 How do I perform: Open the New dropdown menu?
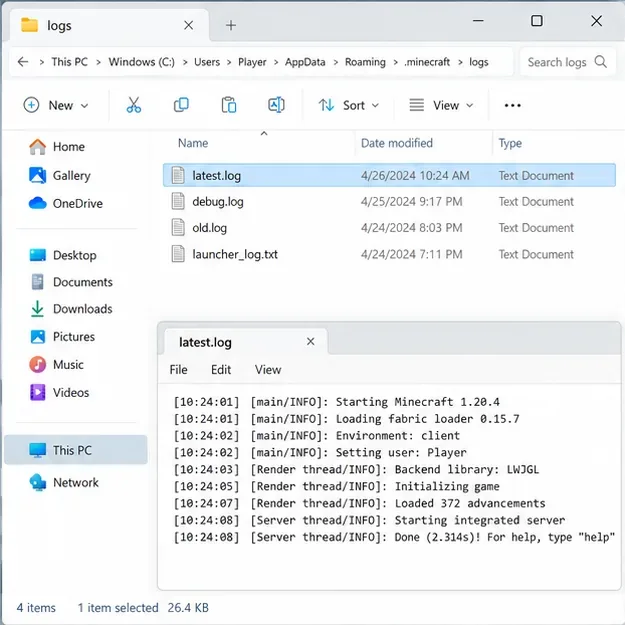[x=56, y=106]
